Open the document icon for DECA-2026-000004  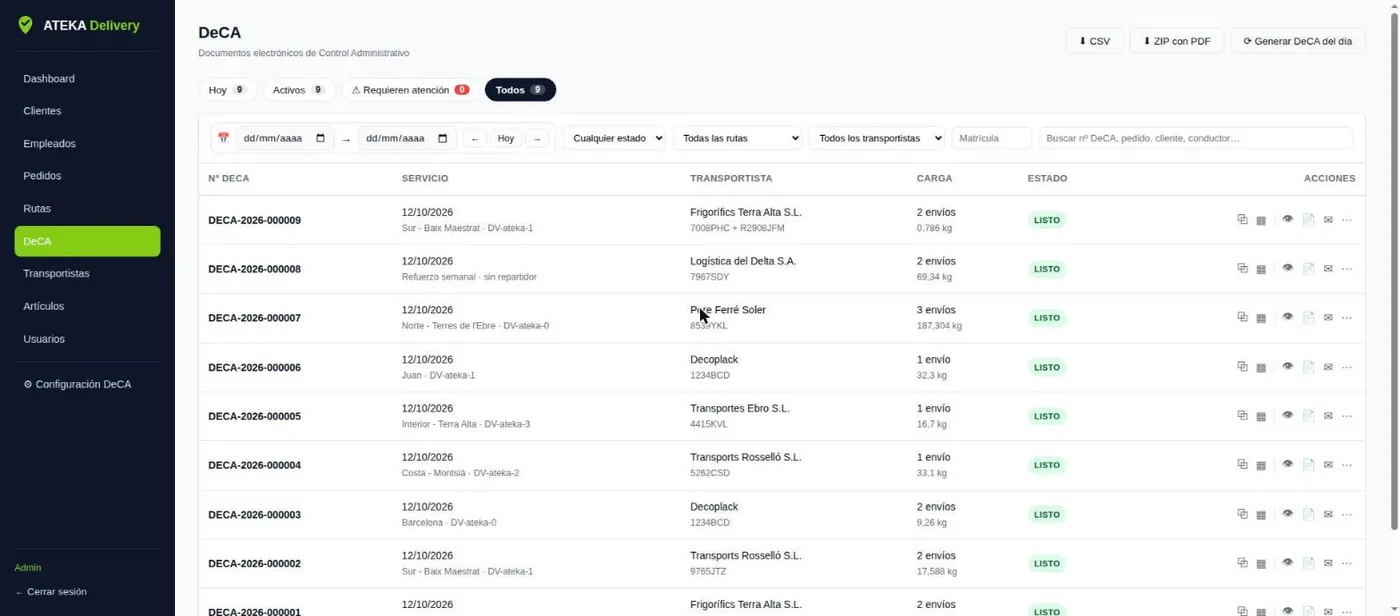1308,465
